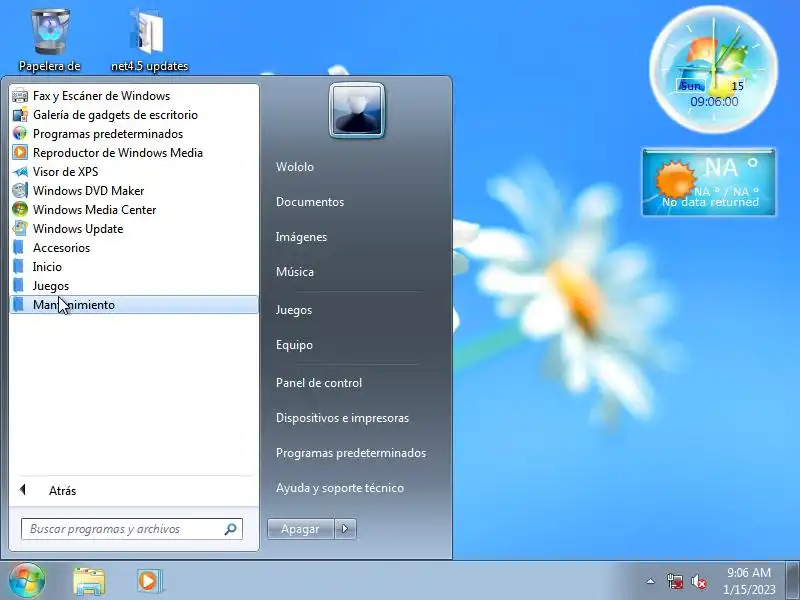The image size is (800, 600).
Task: Click the Apagar button
Action: (x=301, y=529)
